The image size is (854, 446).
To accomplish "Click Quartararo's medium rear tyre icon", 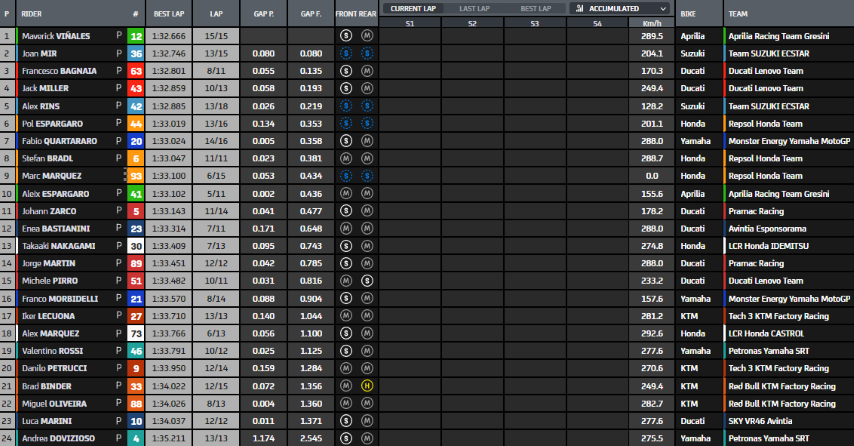I will (x=367, y=141).
